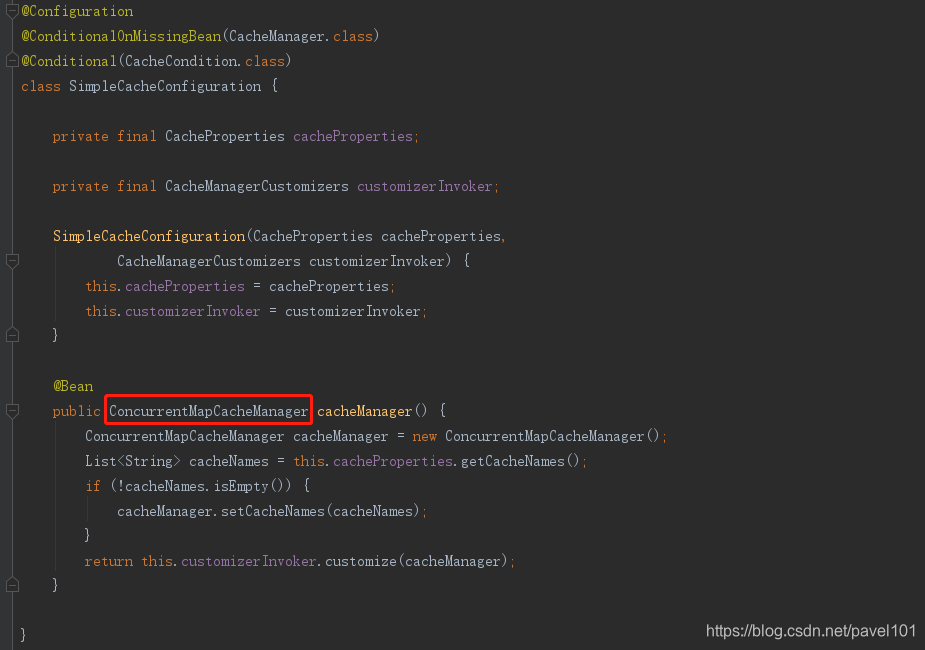Click the cacheProperties constructor parameter before the comma

(441, 236)
